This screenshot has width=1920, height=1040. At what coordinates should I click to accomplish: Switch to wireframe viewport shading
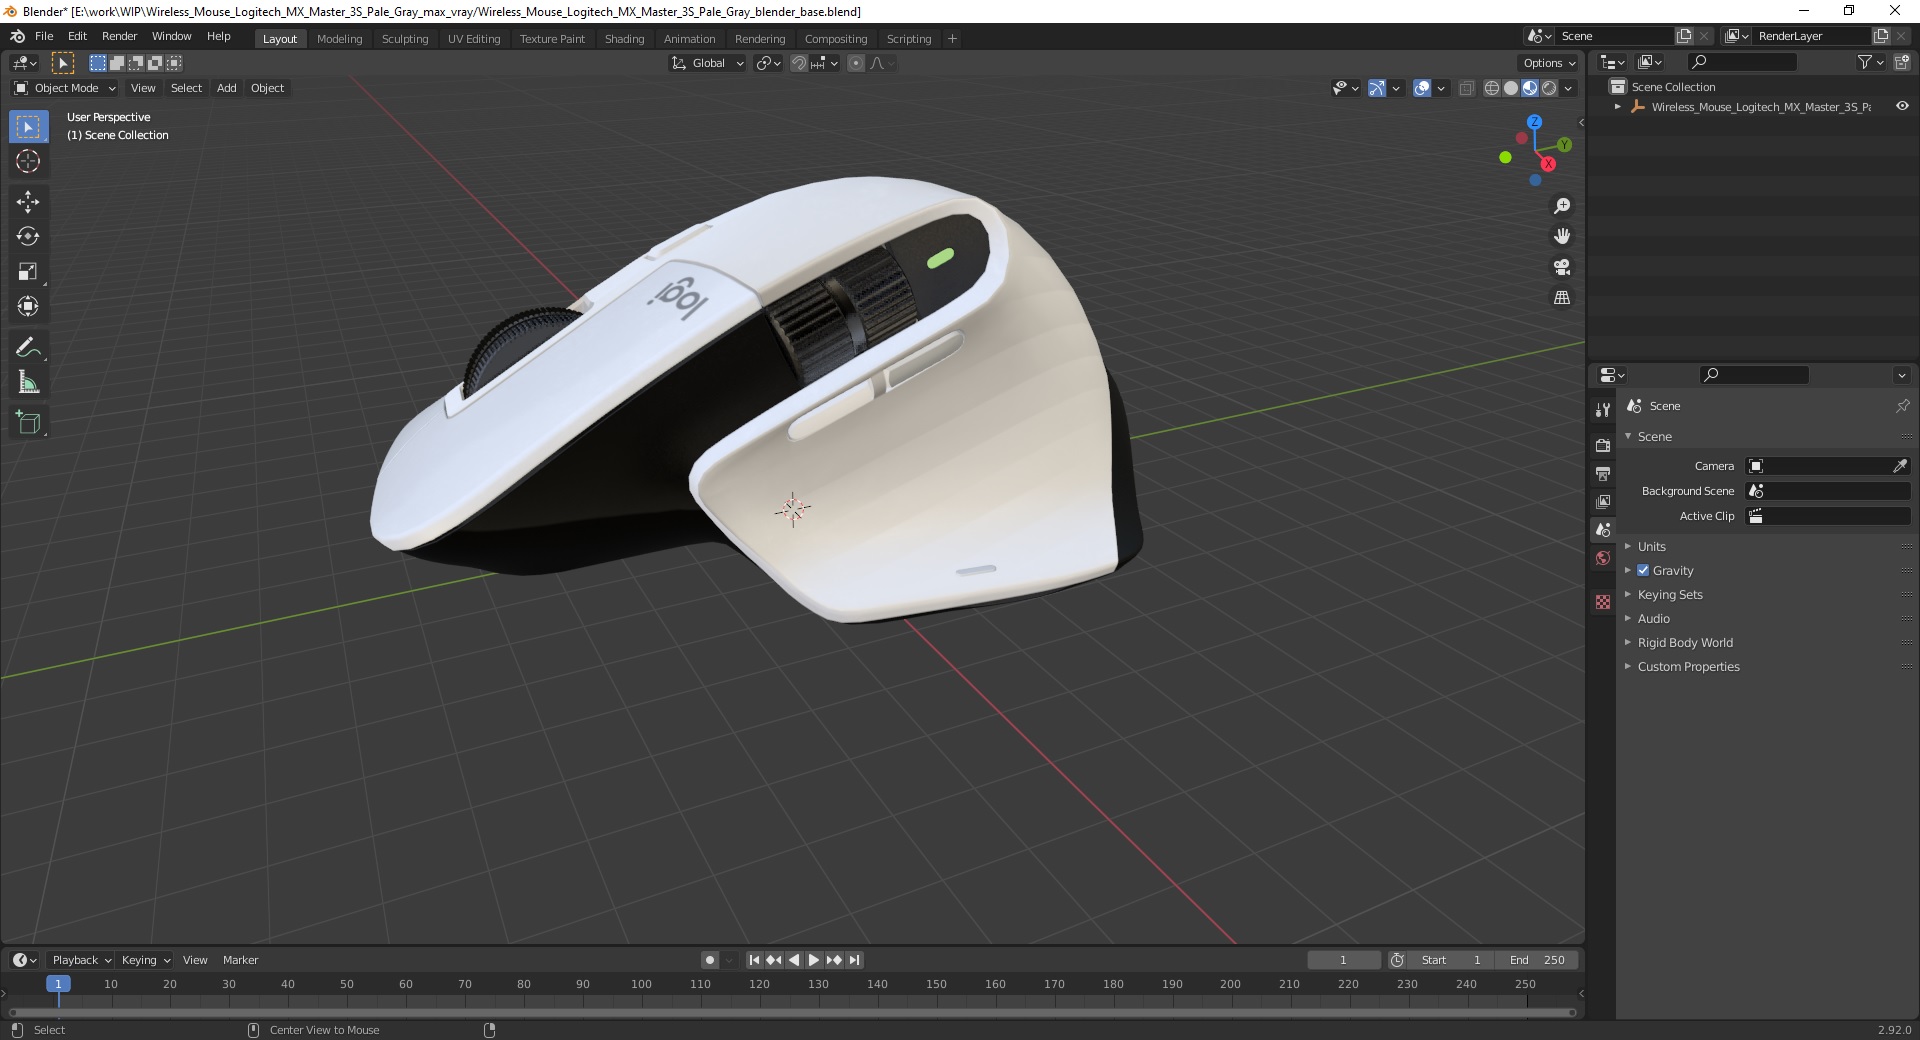[x=1492, y=88]
